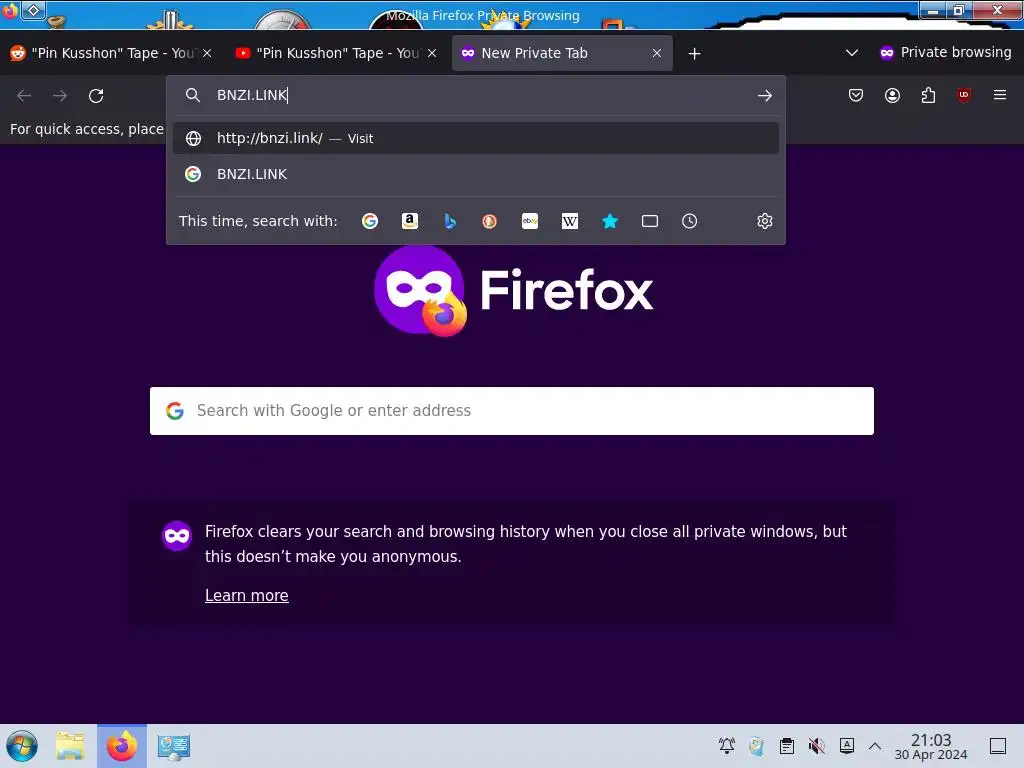
Task: Open the Firefox hamburger menu
Action: pos(1000,95)
